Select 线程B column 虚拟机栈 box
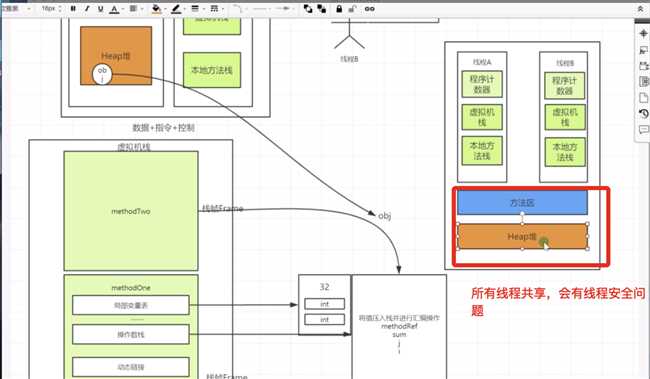This screenshot has height=379, width=650. 565,117
